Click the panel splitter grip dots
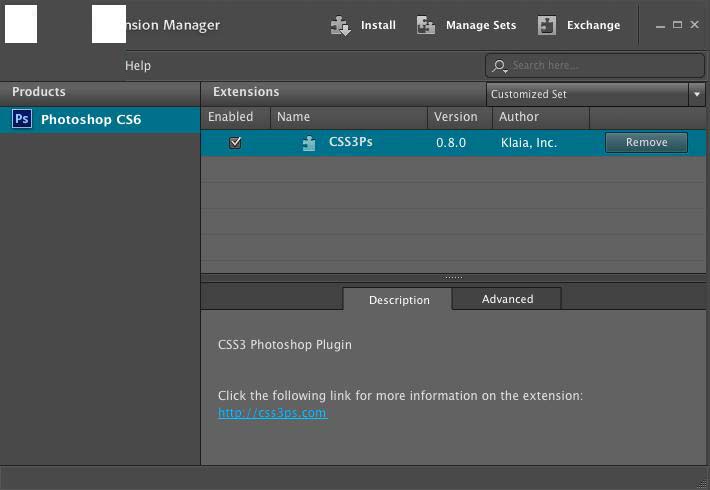The width and height of the screenshot is (710, 490). 453,277
